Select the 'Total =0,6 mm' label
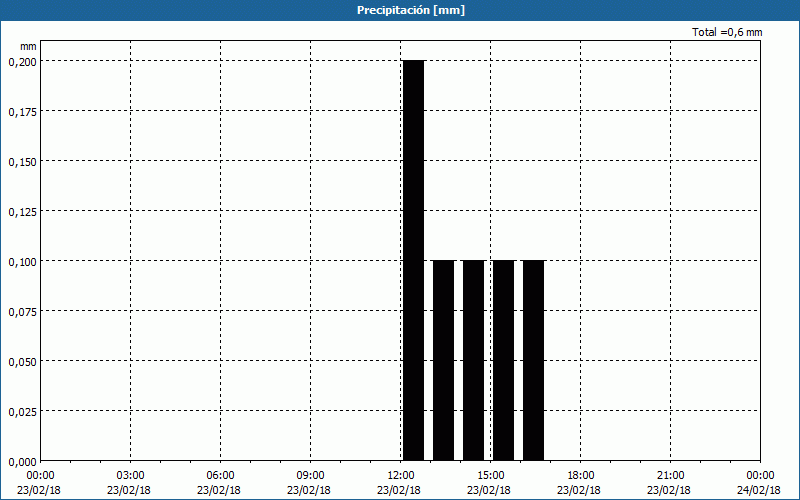Screen dimensions: 800x500 pos(727,32)
